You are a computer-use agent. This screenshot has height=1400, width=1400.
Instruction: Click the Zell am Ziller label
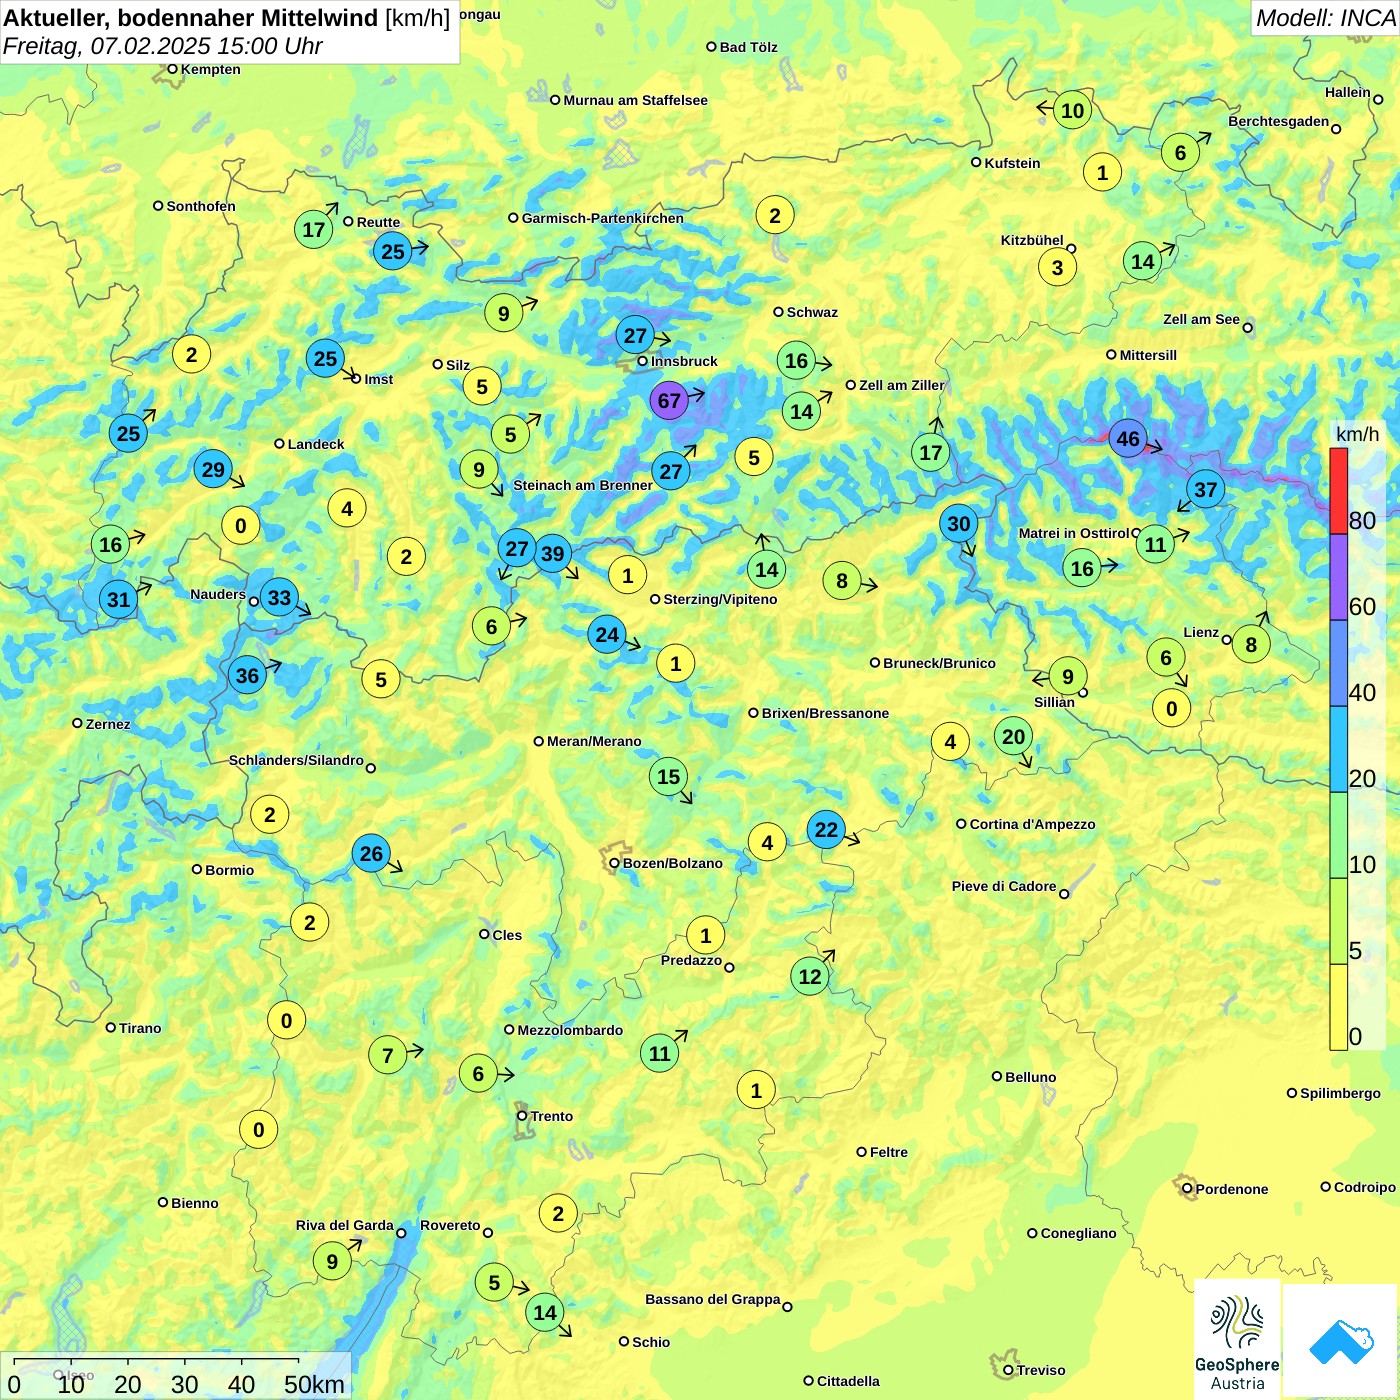coord(901,386)
